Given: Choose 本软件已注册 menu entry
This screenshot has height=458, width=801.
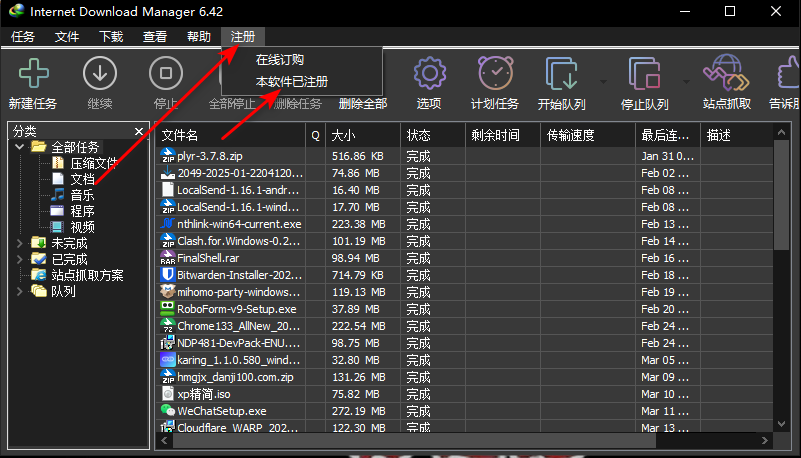Looking at the screenshot, I should tap(301, 82).
